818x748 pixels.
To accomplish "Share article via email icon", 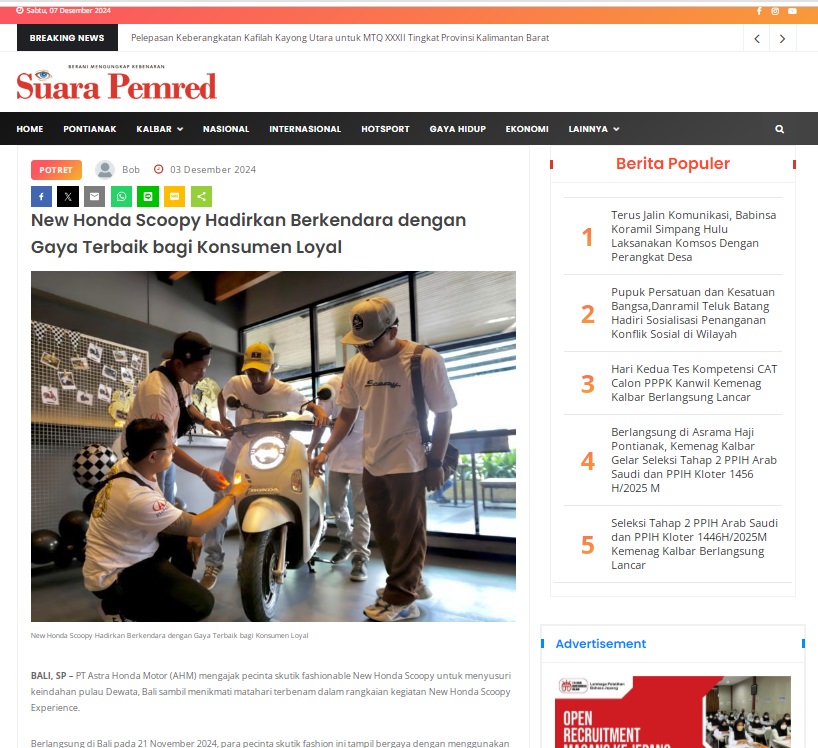I will click(x=94, y=197).
